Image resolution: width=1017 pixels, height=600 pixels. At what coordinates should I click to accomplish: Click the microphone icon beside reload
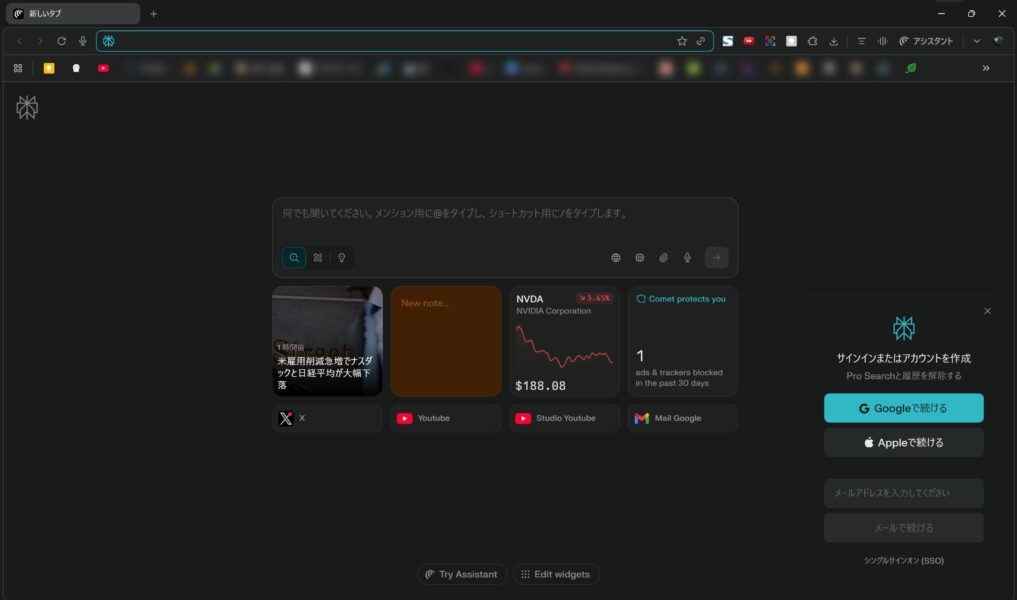83,41
